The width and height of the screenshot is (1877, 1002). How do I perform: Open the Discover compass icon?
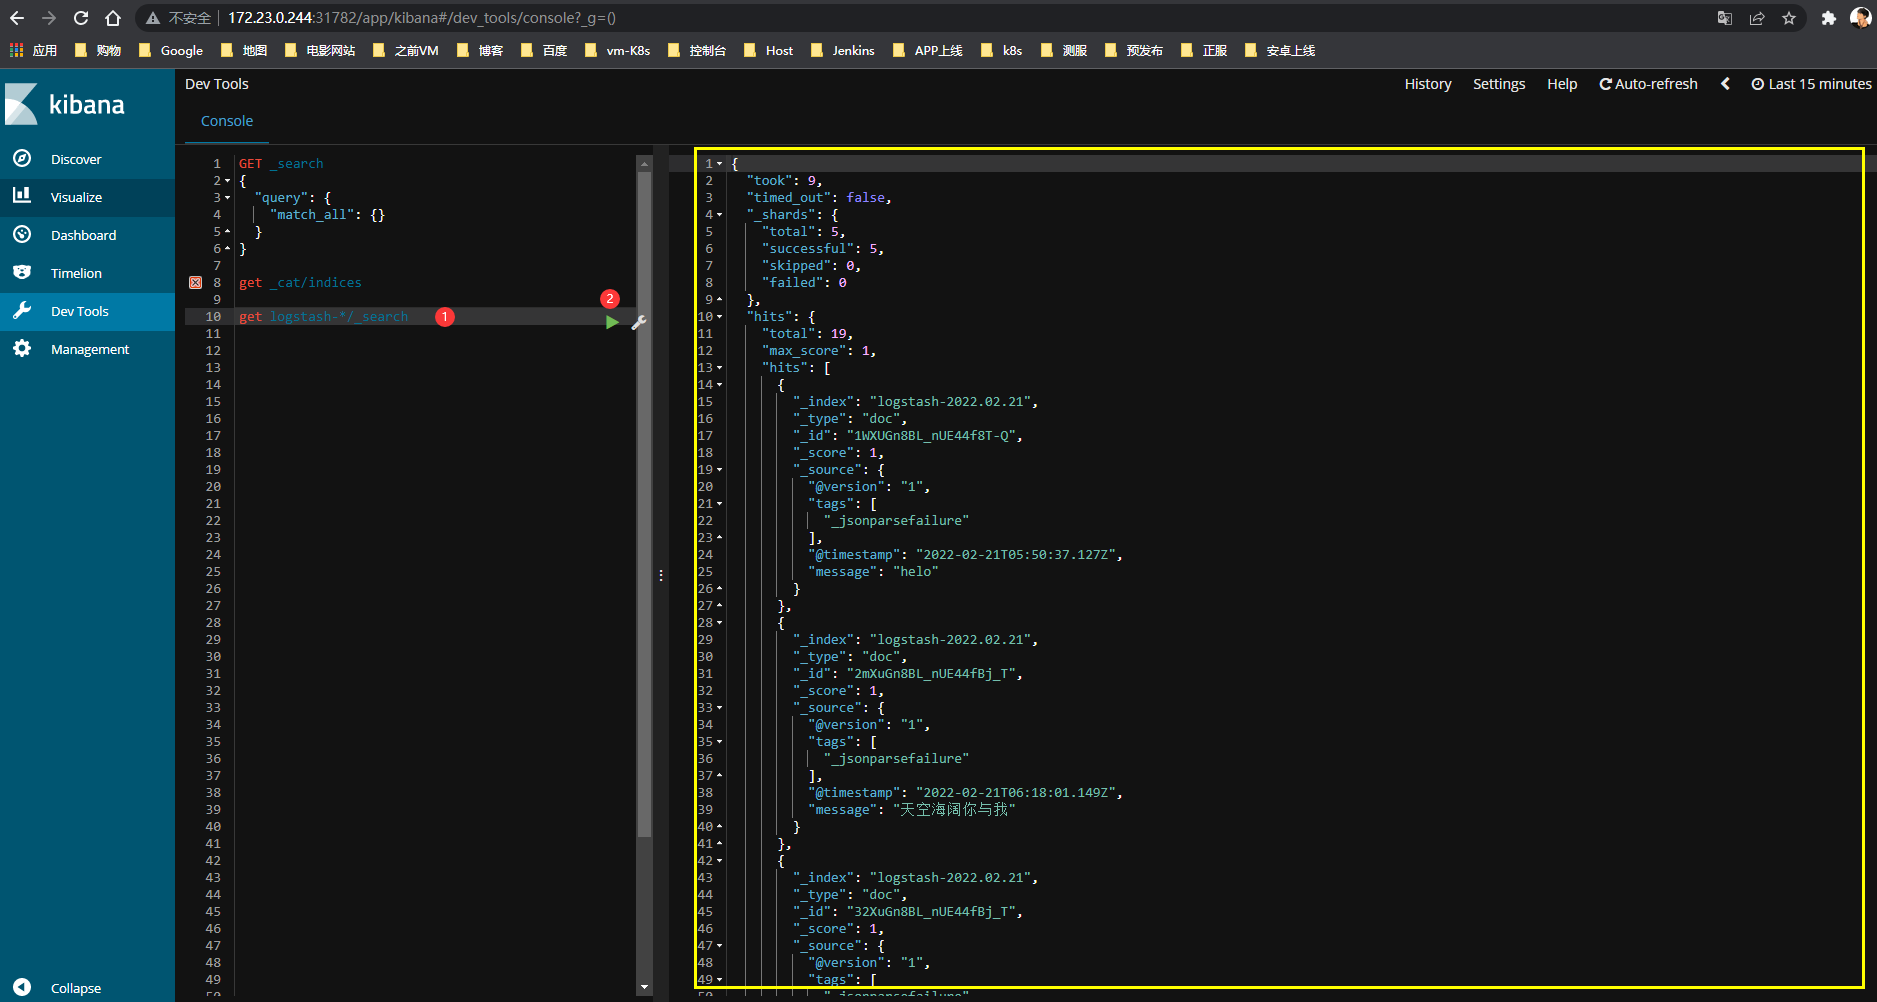22,158
